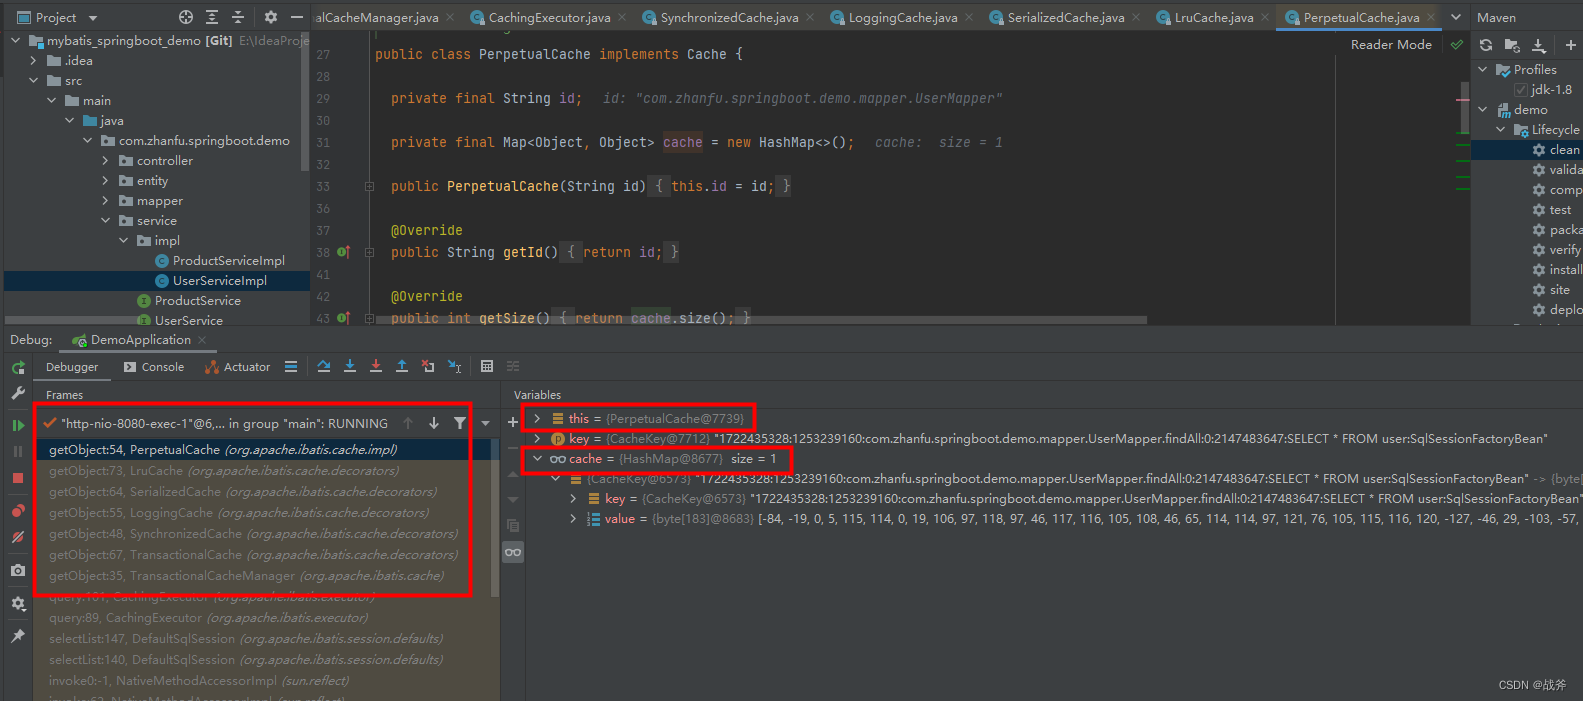Open the debug Console tab

[154, 367]
